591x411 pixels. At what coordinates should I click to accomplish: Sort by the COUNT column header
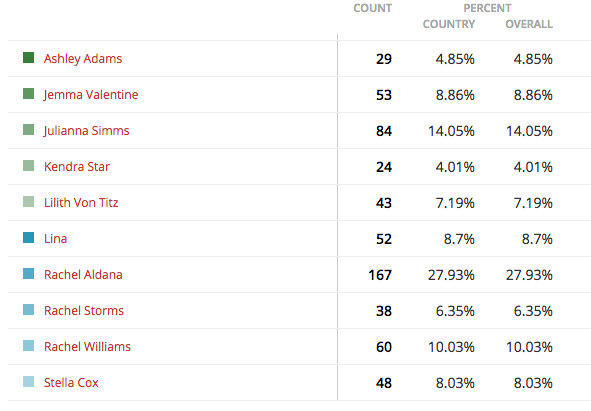pyautogui.click(x=372, y=8)
